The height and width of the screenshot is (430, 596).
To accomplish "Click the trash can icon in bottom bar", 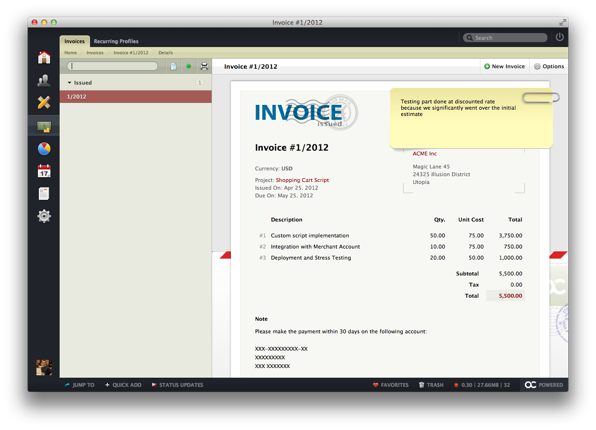I will click(x=421, y=385).
